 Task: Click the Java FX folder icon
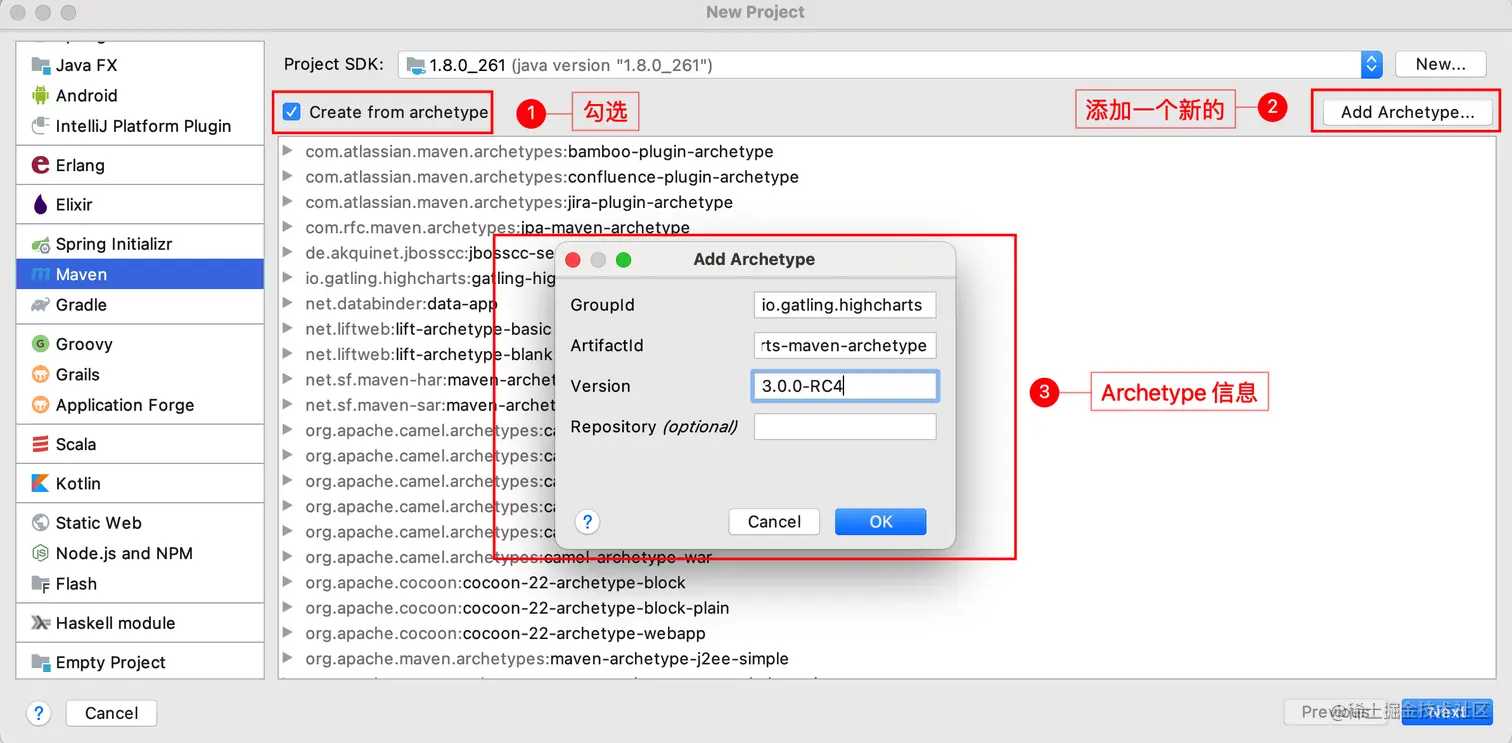click(x=40, y=65)
